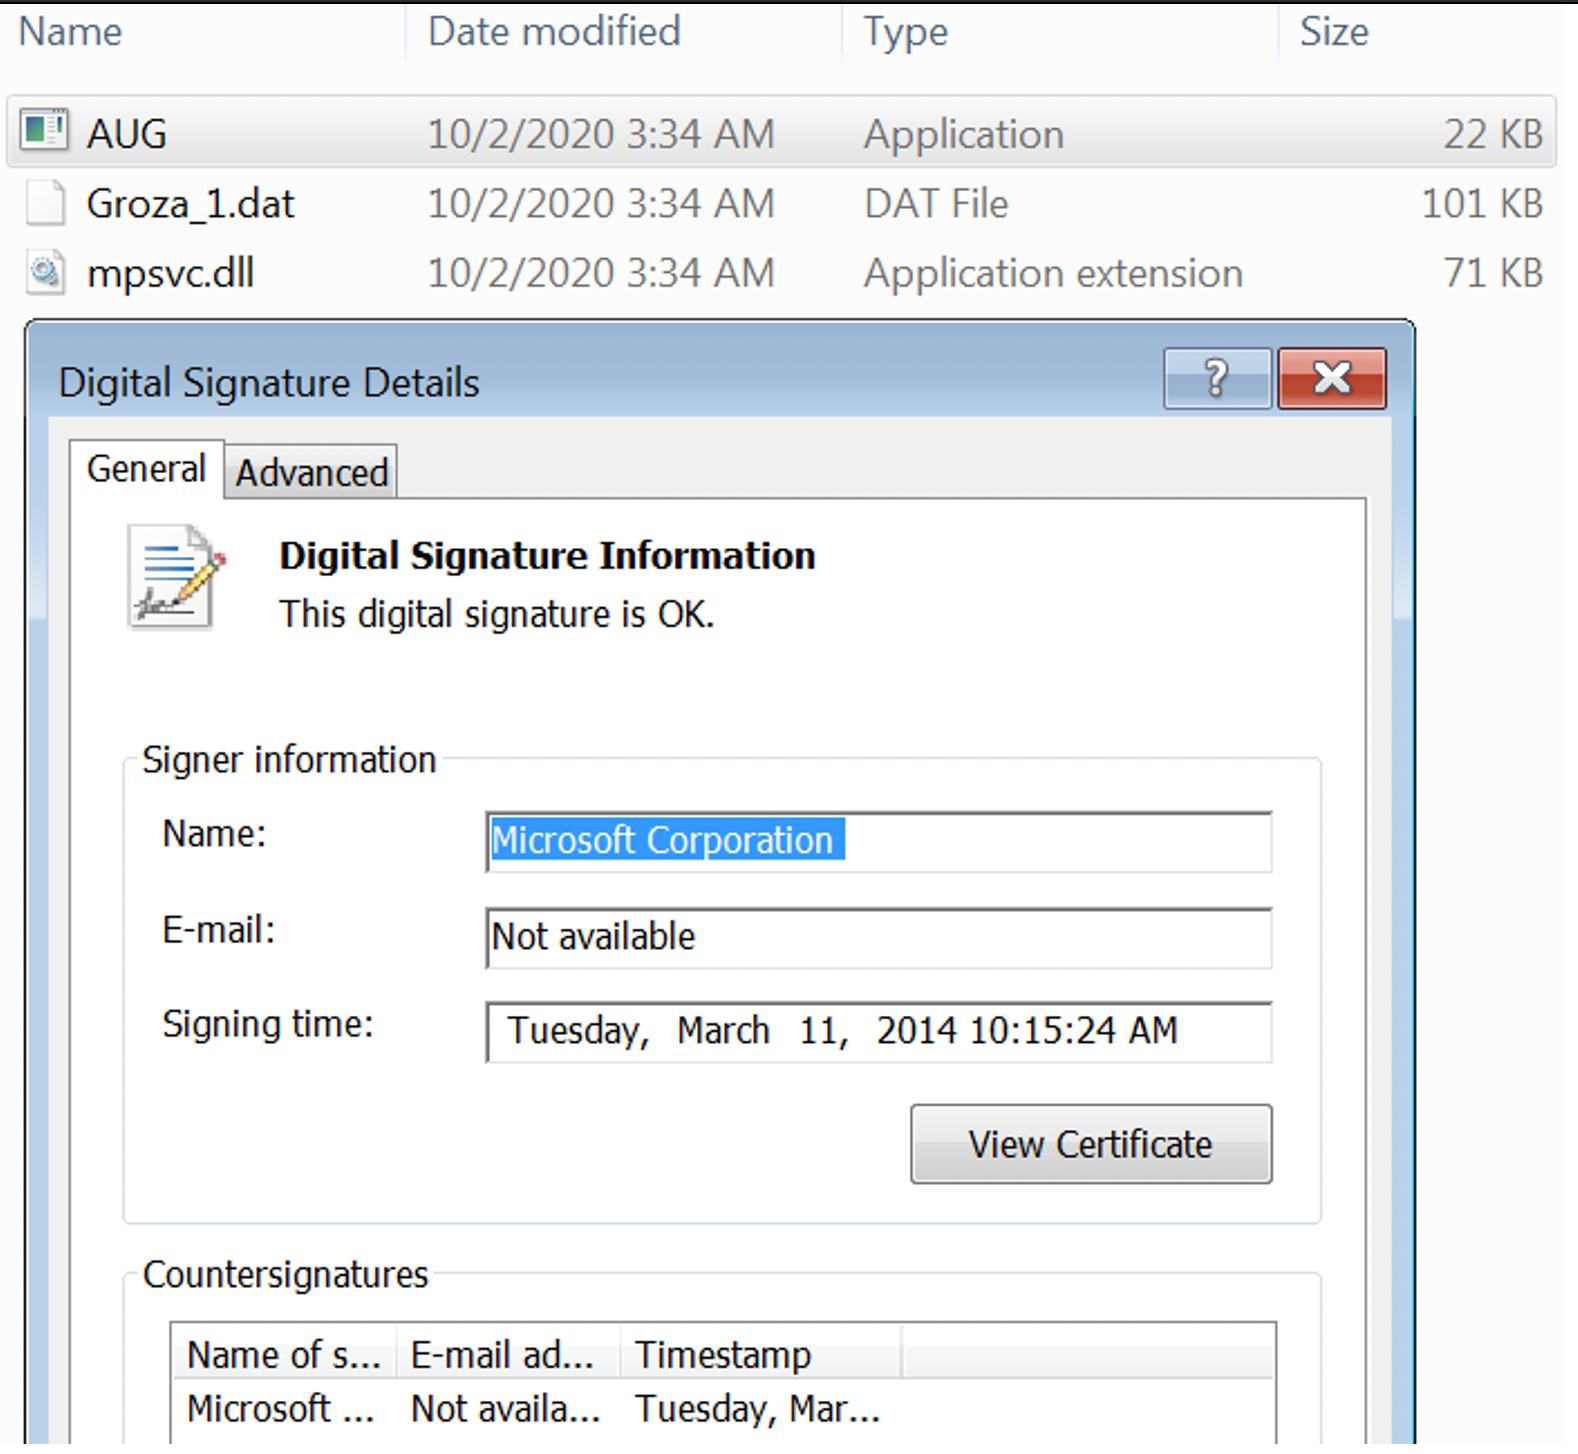Screen dimensions: 1578x1454
Task: Click the digital signature document icon
Action: [x=176, y=577]
